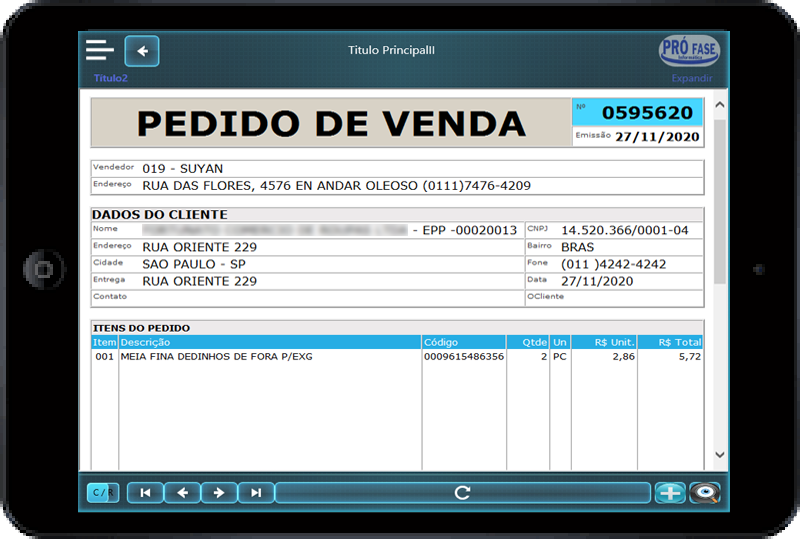Viewport: 800px width, 539px height.
Task: Click total value 5,72
Action: 690,356
